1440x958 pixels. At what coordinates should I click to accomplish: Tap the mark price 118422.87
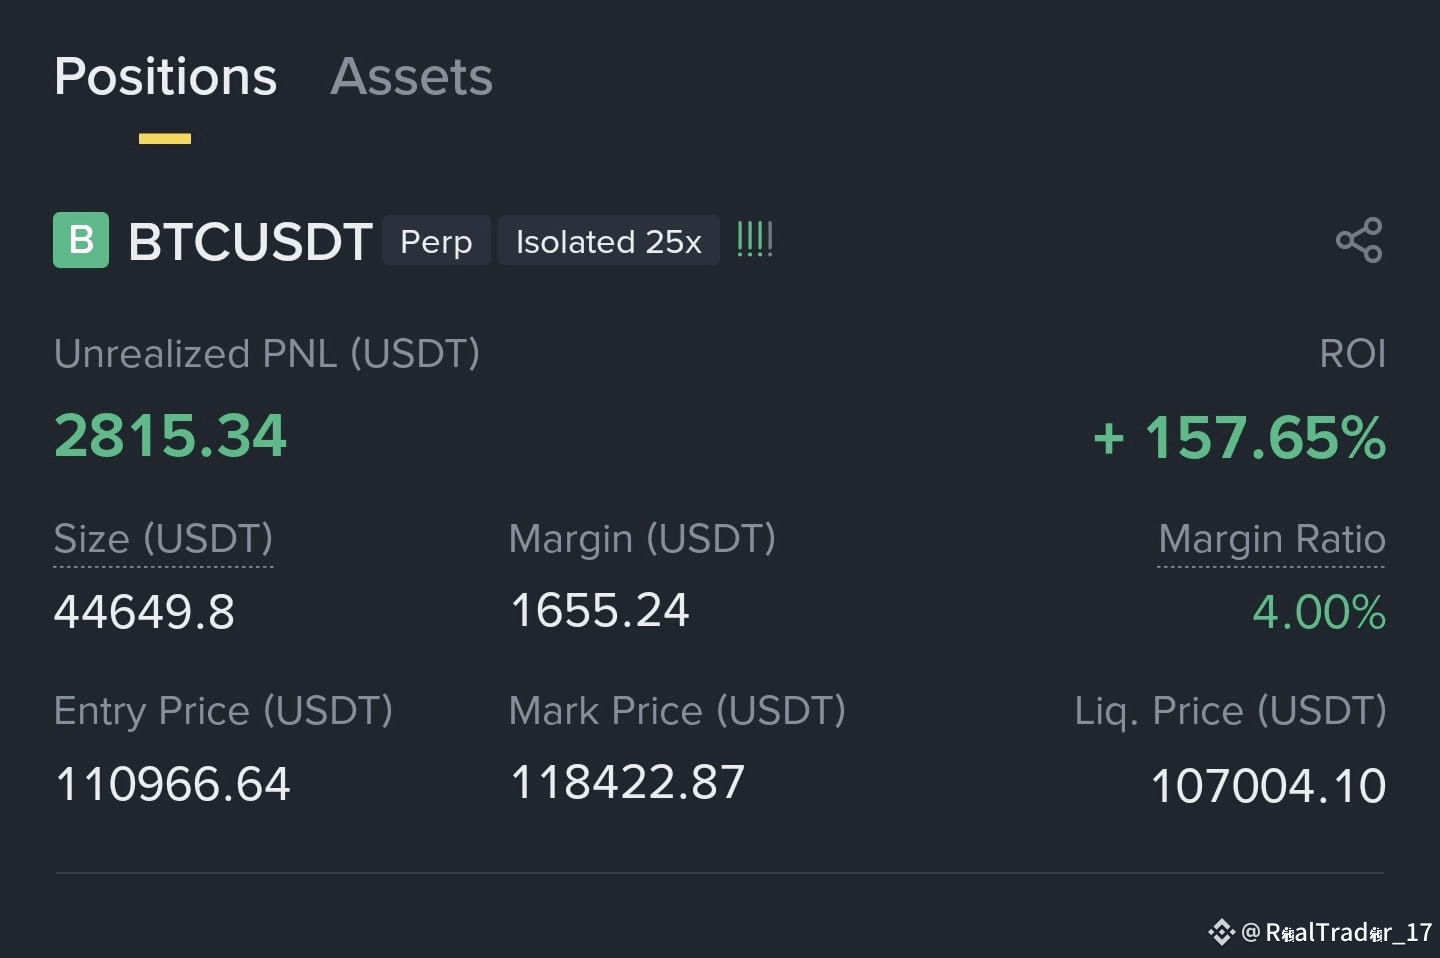627,782
